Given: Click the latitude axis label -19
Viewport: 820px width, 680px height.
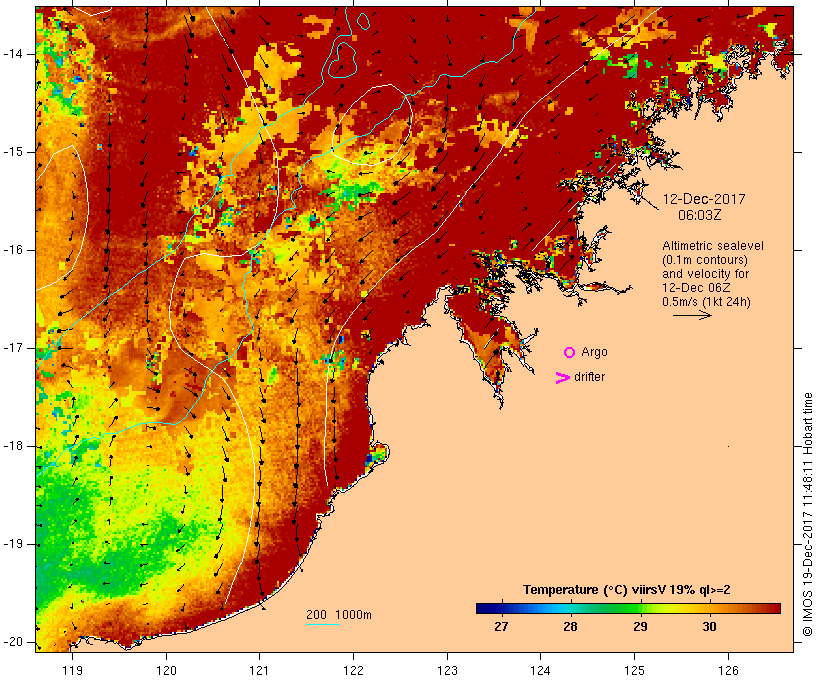Looking at the screenshot, I should tap(13, 544).
